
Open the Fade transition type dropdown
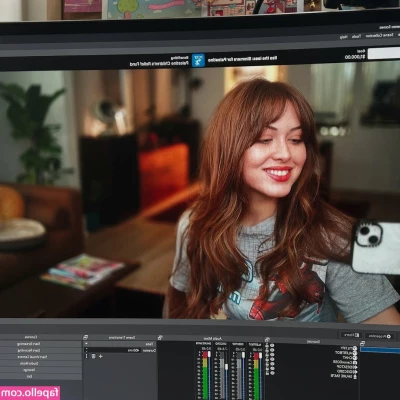pos(119,344)
